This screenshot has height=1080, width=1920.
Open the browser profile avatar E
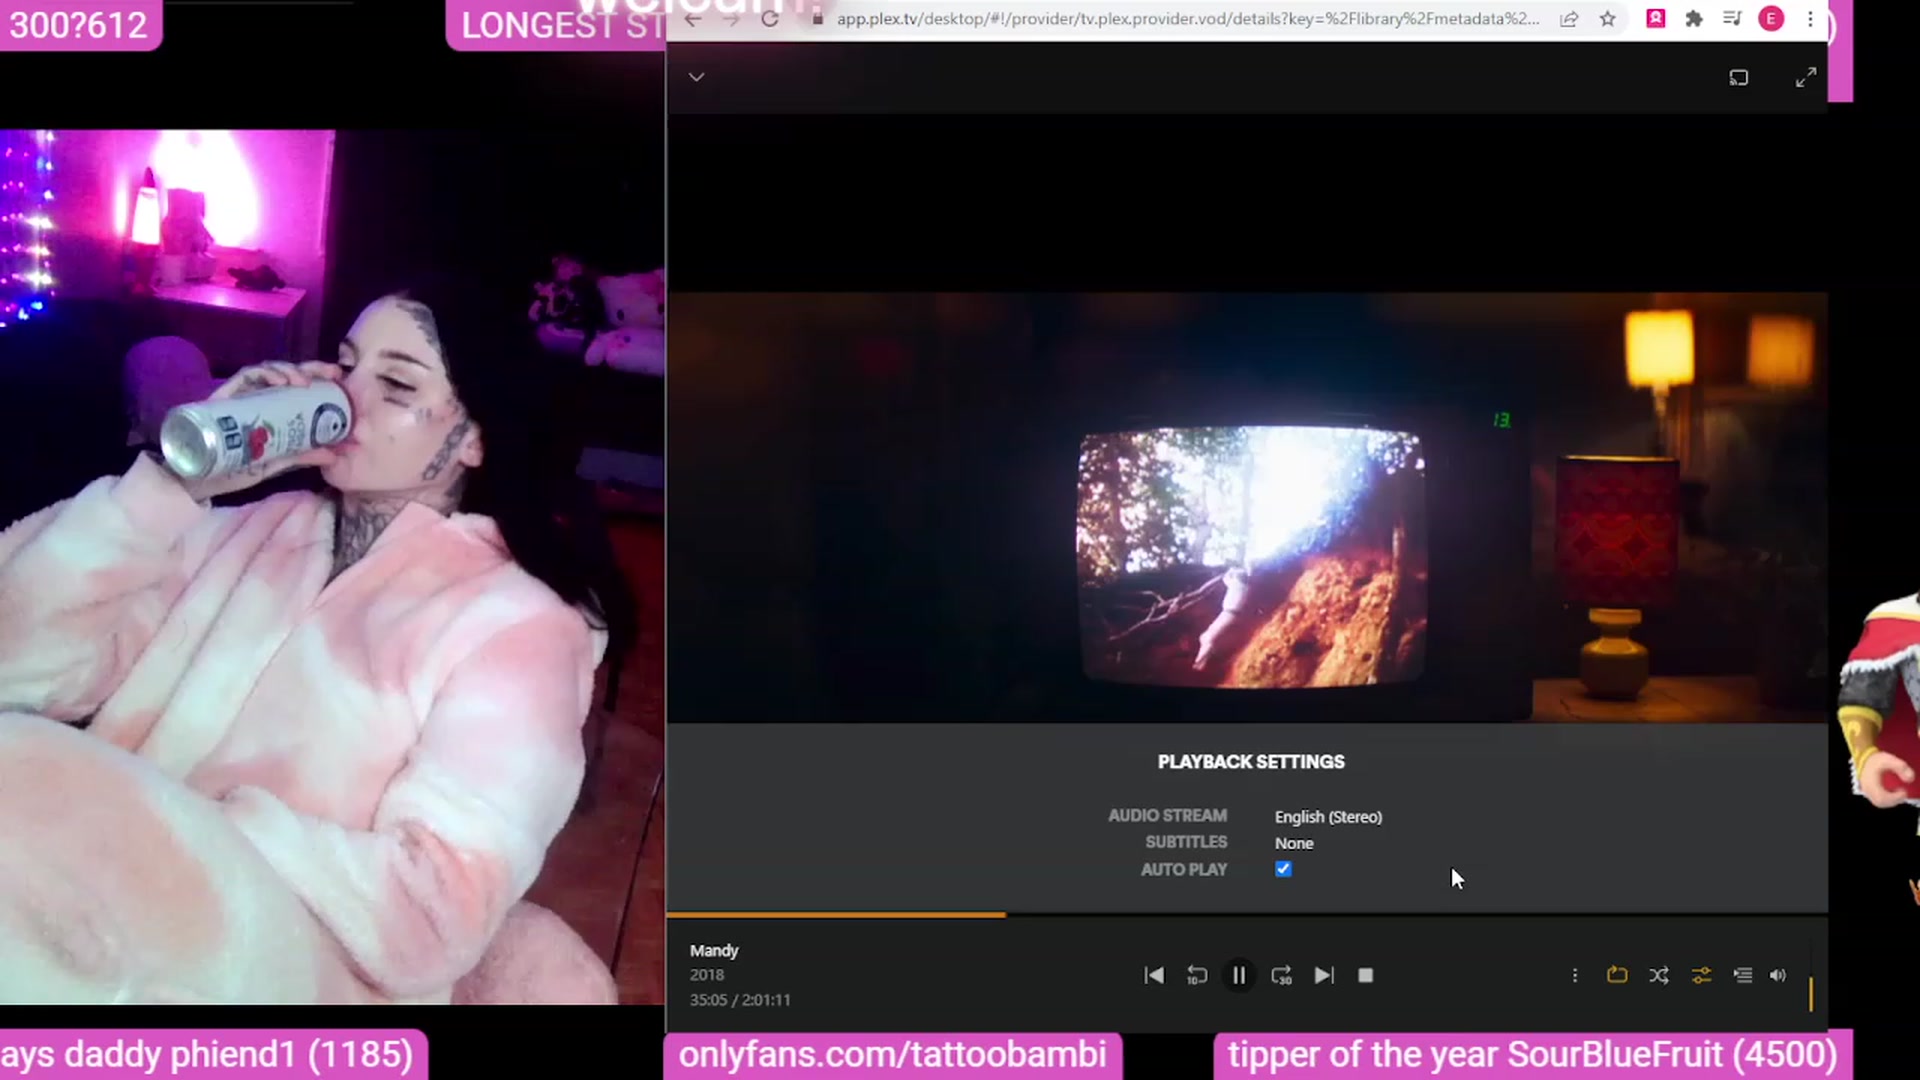[1771, 18]
